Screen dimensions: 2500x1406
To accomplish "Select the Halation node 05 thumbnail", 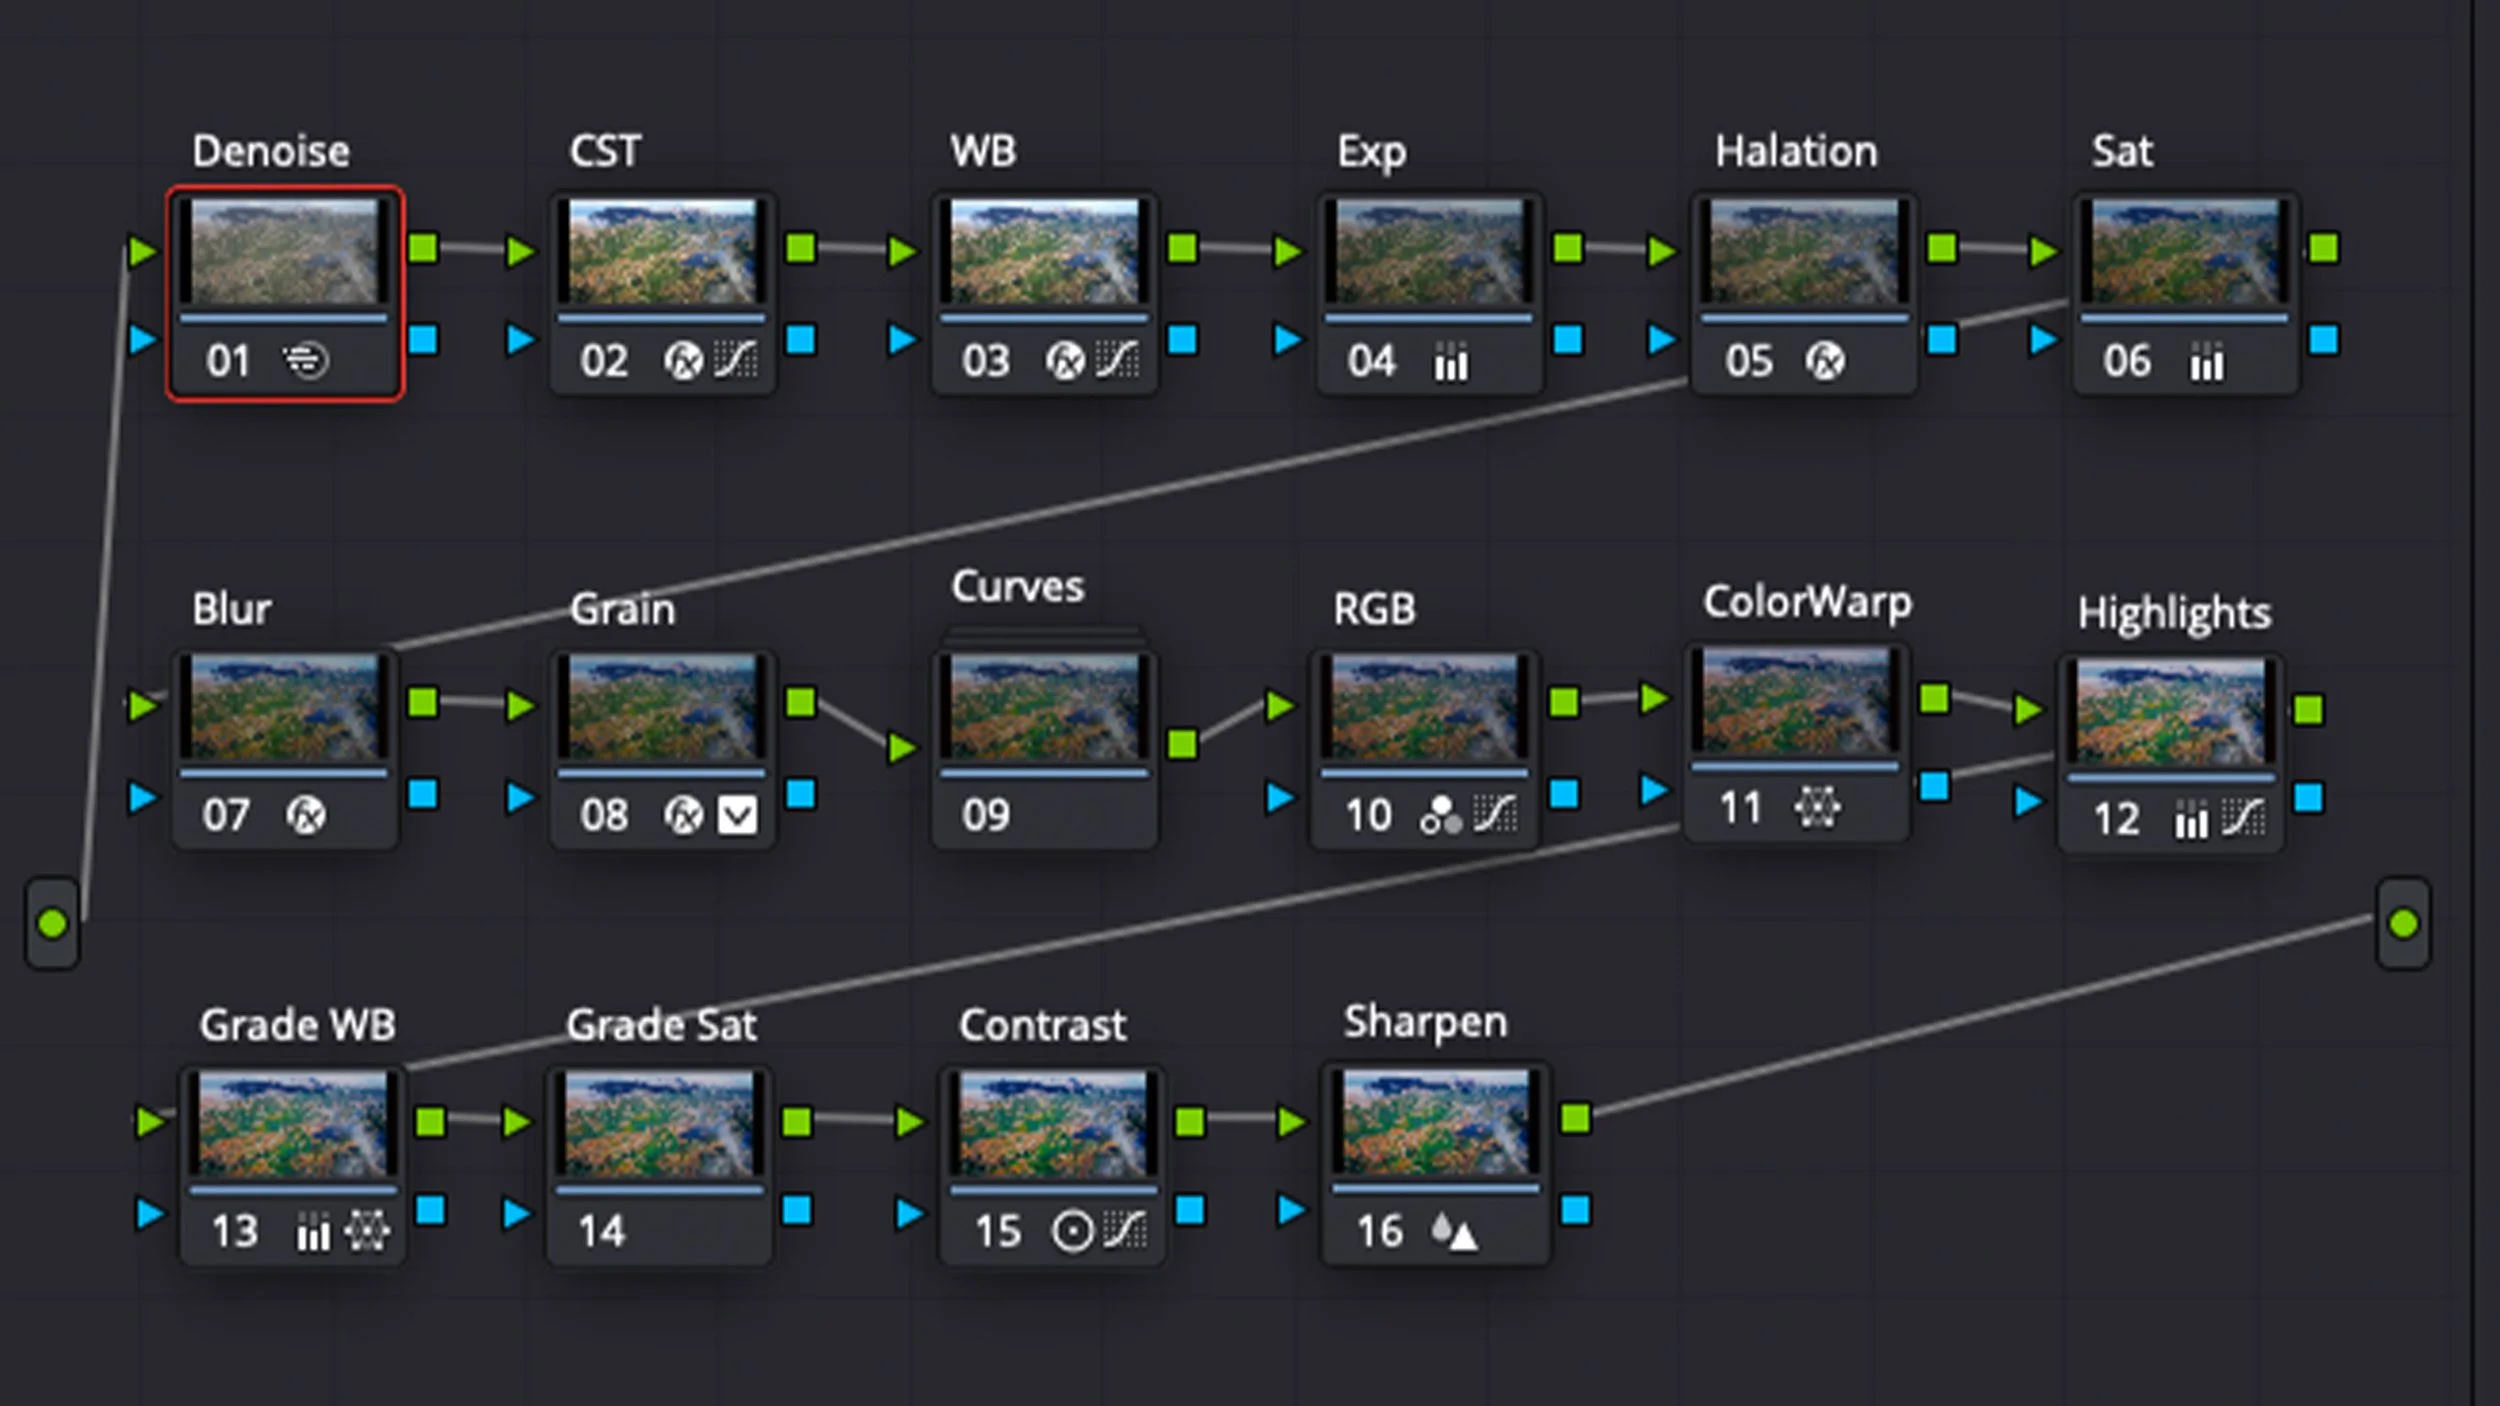I will tap(1804, 251).
